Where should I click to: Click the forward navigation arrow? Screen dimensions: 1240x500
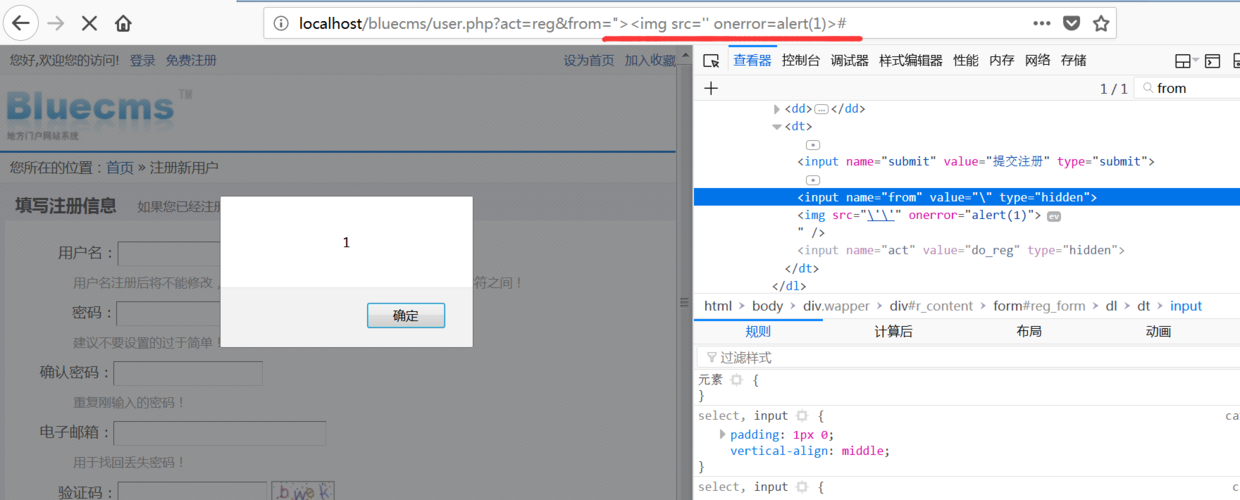(x=56, y=23)
